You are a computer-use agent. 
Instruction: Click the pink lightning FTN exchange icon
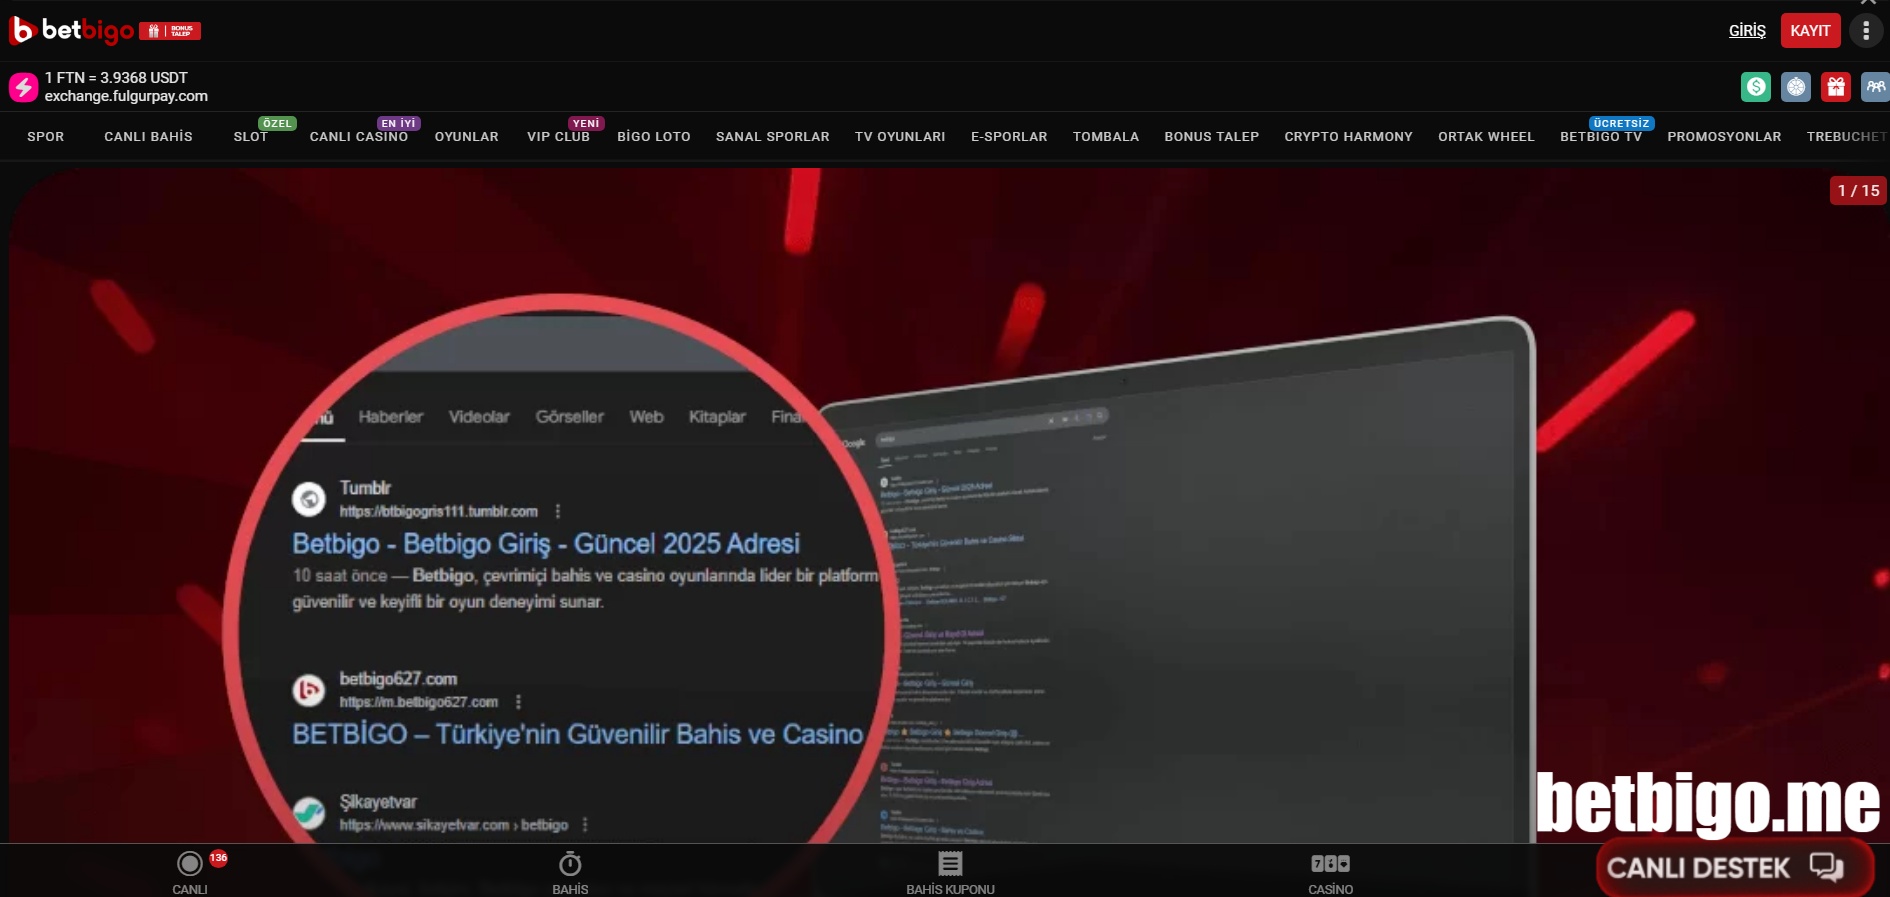pyautogui.click(x=24, y=87)
